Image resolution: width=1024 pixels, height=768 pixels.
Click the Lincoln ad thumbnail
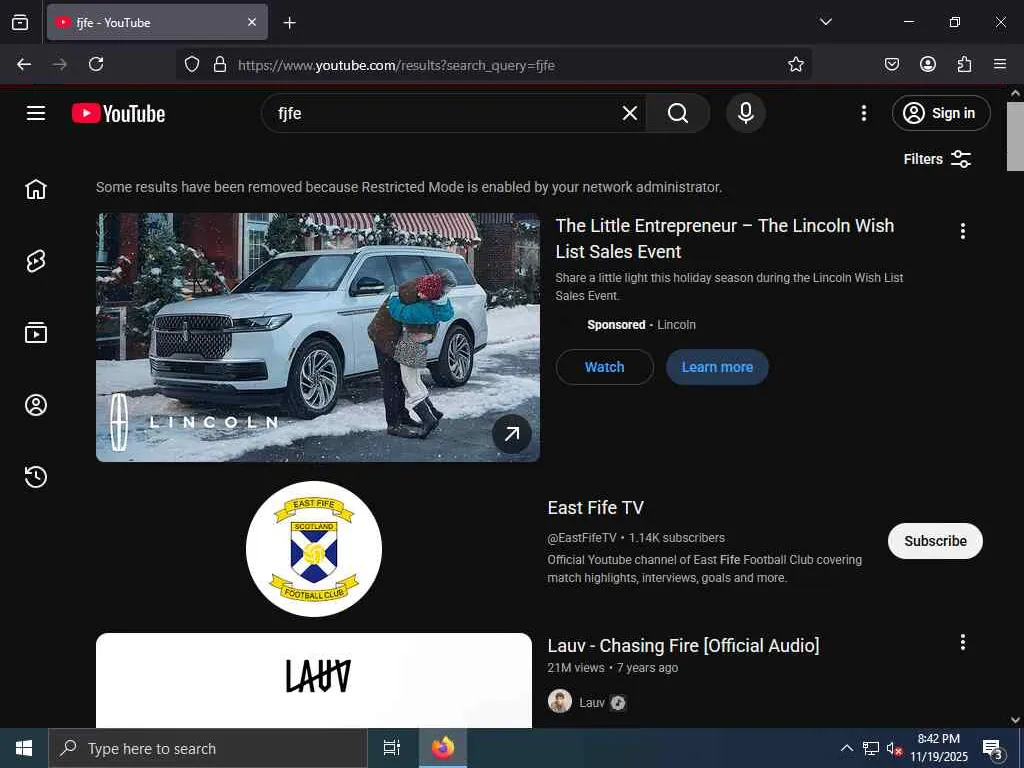coord(318,337)
